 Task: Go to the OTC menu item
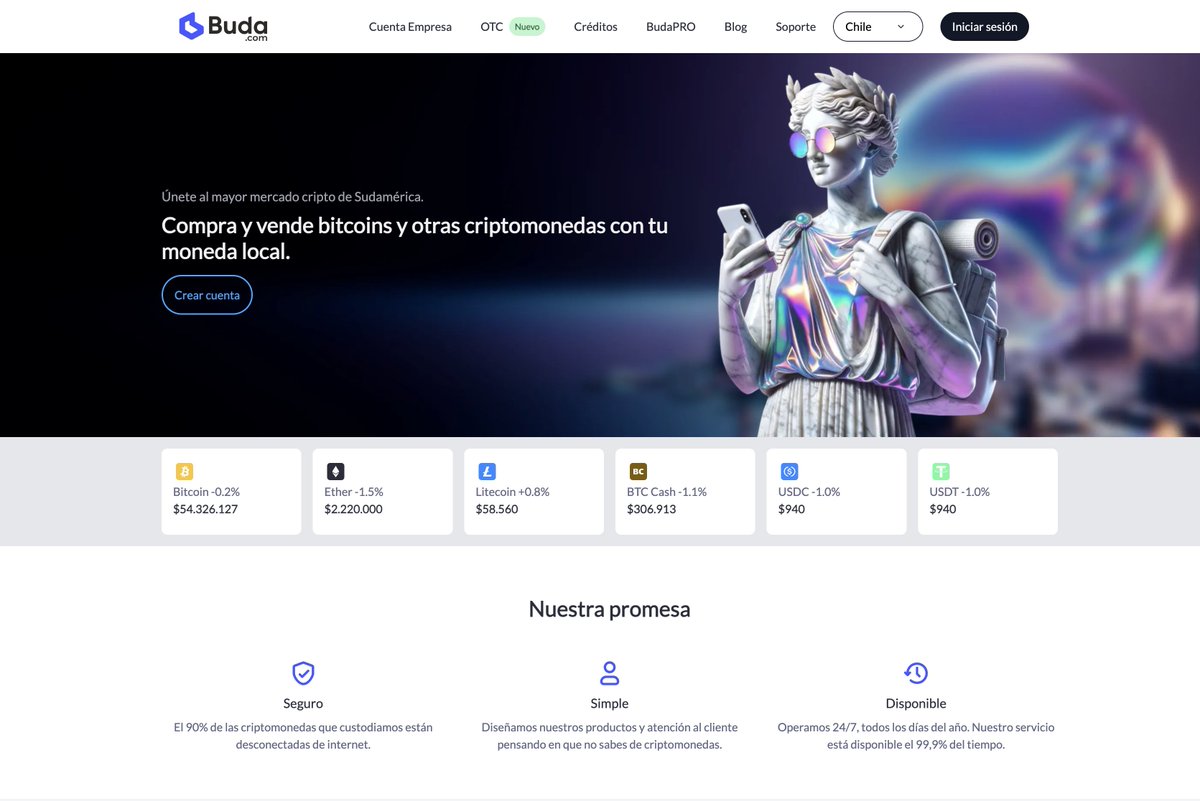point(492,27)
